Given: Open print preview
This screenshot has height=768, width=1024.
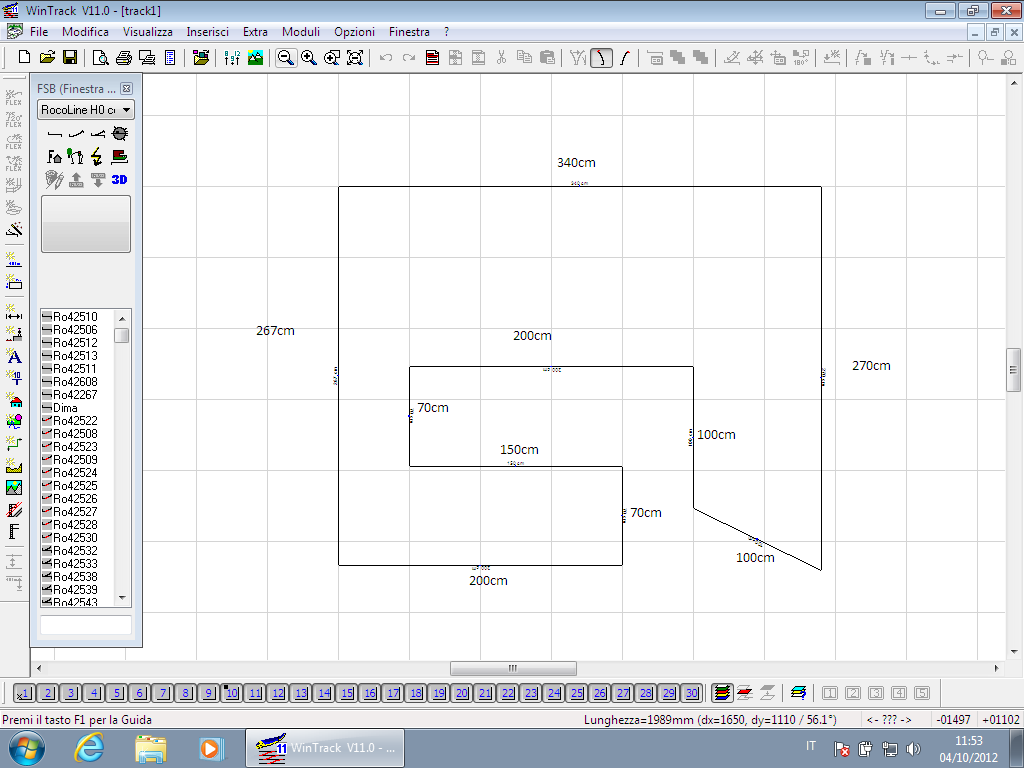Looking at the screenshot, I should [x=101, y=57].
